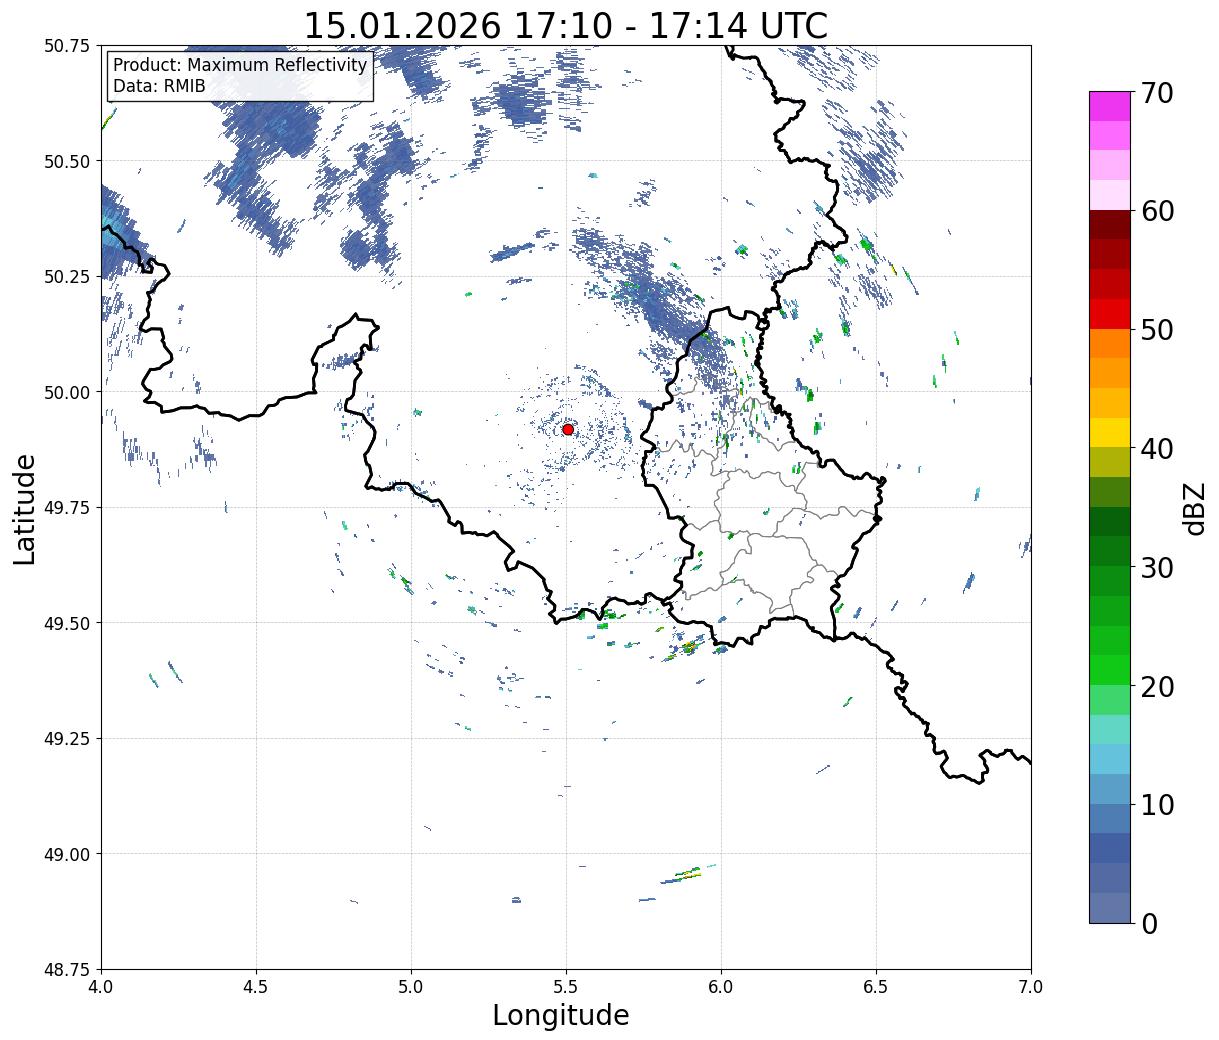Click the colorbar tick label 0
The width and height of the screenshot is (1219, 1040).
tap(1149, 924)
